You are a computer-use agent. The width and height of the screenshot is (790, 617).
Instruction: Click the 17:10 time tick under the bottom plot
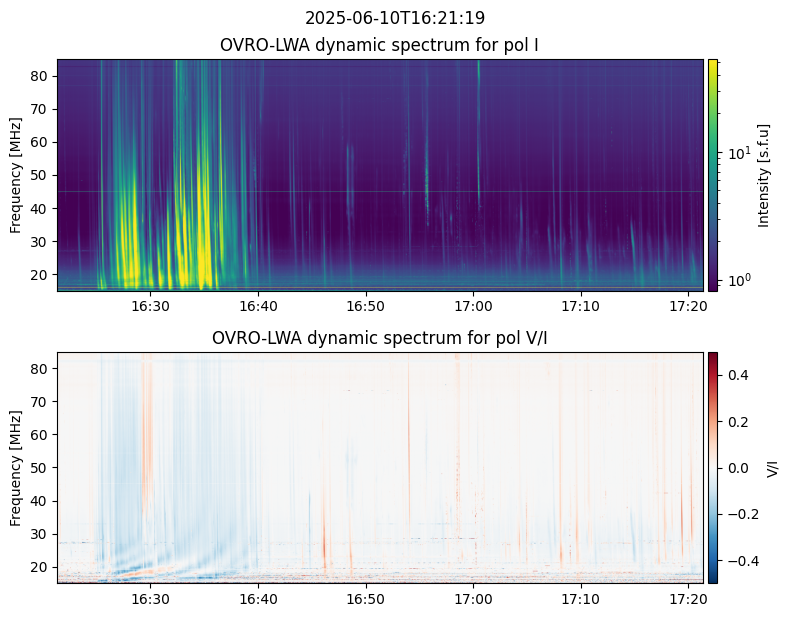[x=580, y=598]
